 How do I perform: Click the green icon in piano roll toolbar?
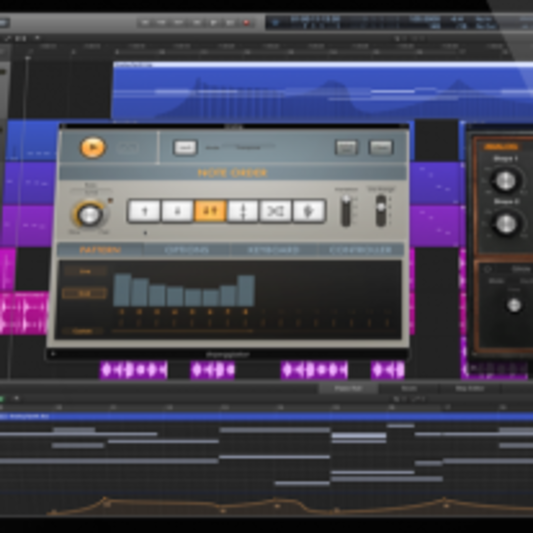click(2, 398)
